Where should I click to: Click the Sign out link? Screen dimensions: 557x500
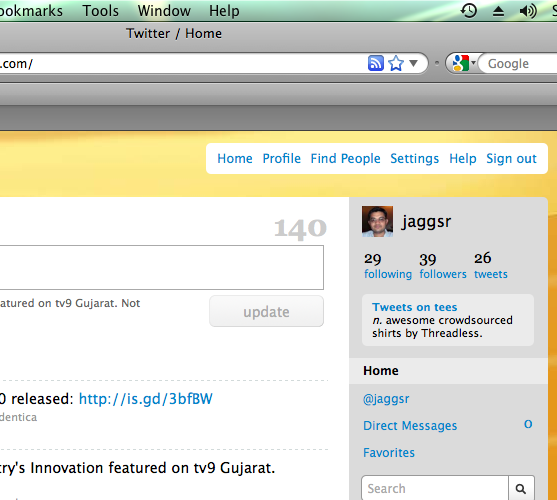click(511, 158)
